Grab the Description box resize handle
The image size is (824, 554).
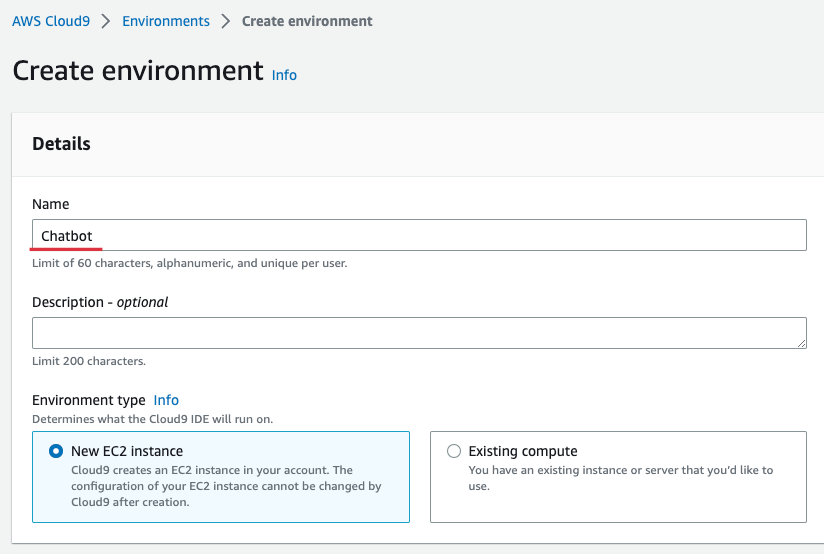pyautogui.click(x=801, y=343)
